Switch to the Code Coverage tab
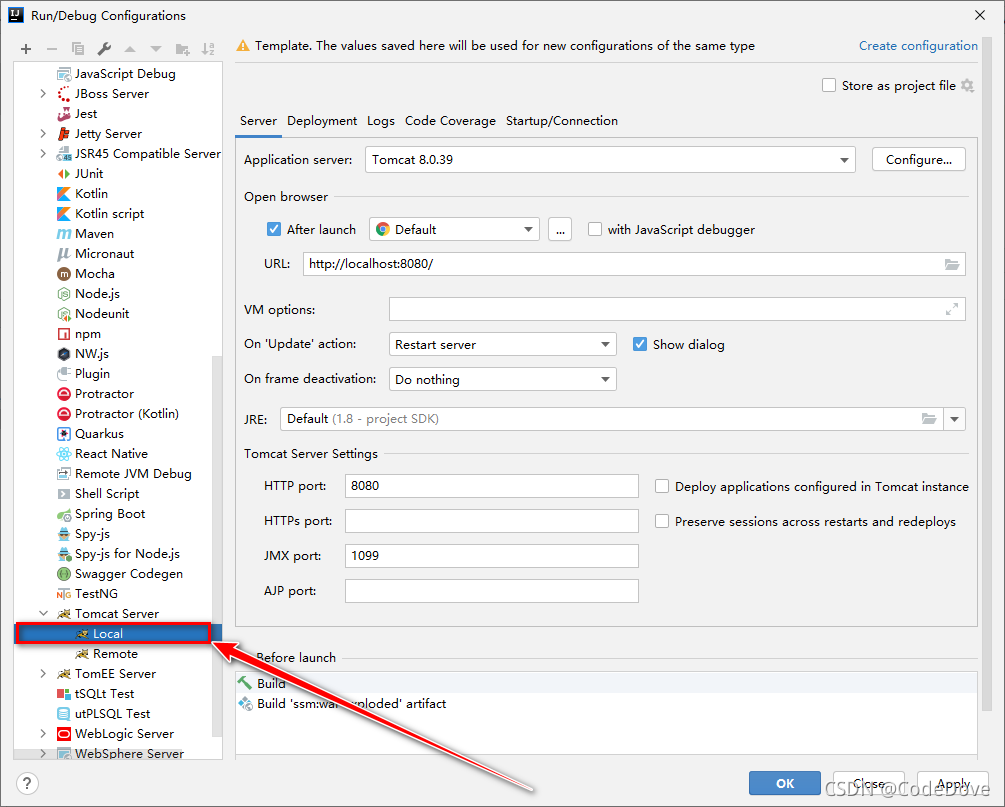The height and width of the screenshot is (807, 1005). tap(450, 121)
